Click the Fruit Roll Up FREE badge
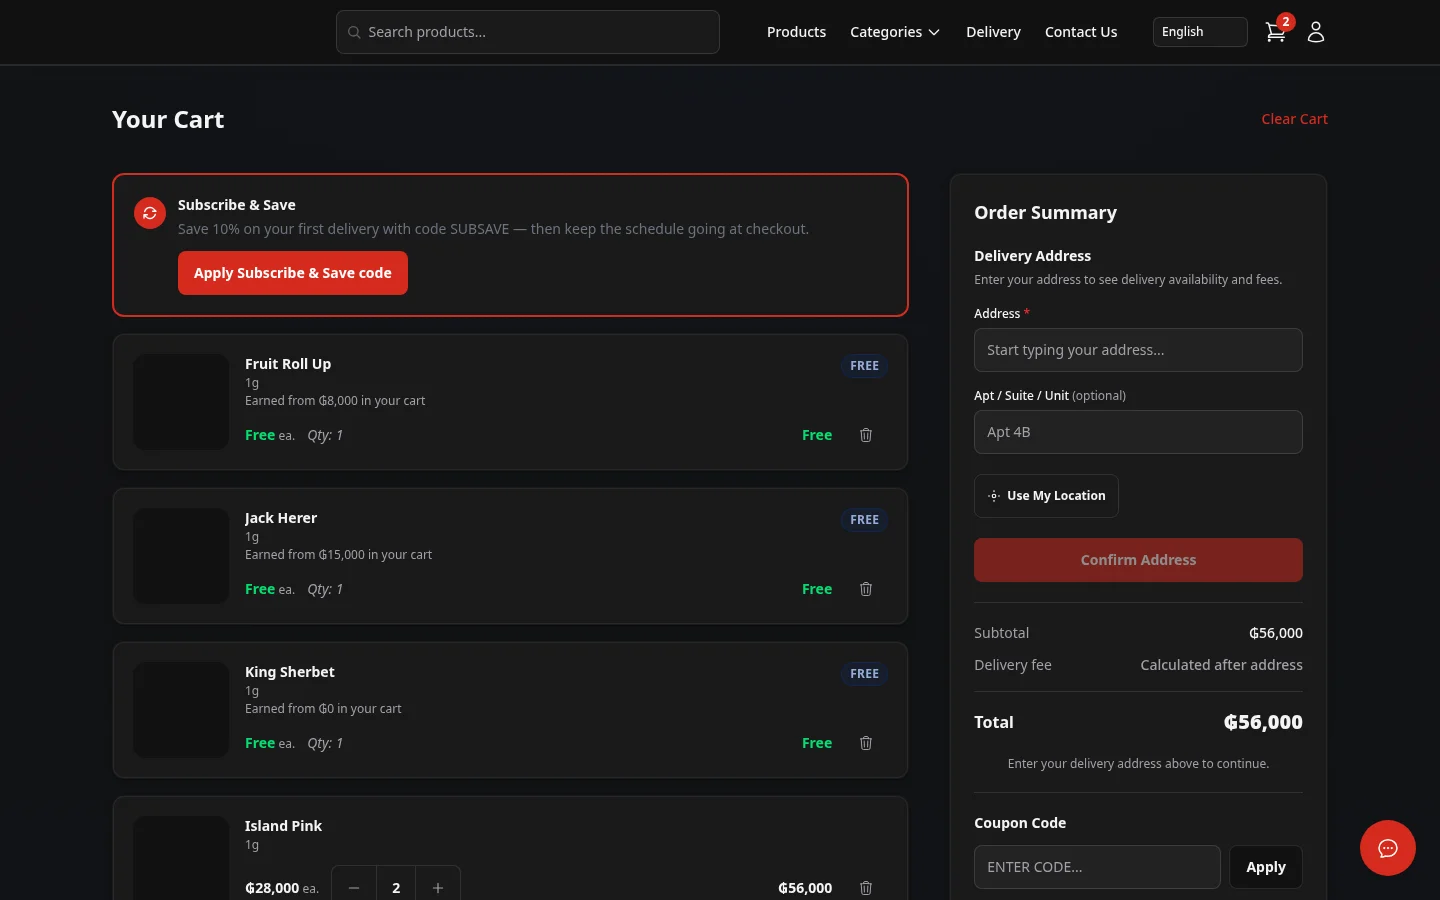Image resolution: width=1440 pixels, height=900 pixels. [864, 366]
